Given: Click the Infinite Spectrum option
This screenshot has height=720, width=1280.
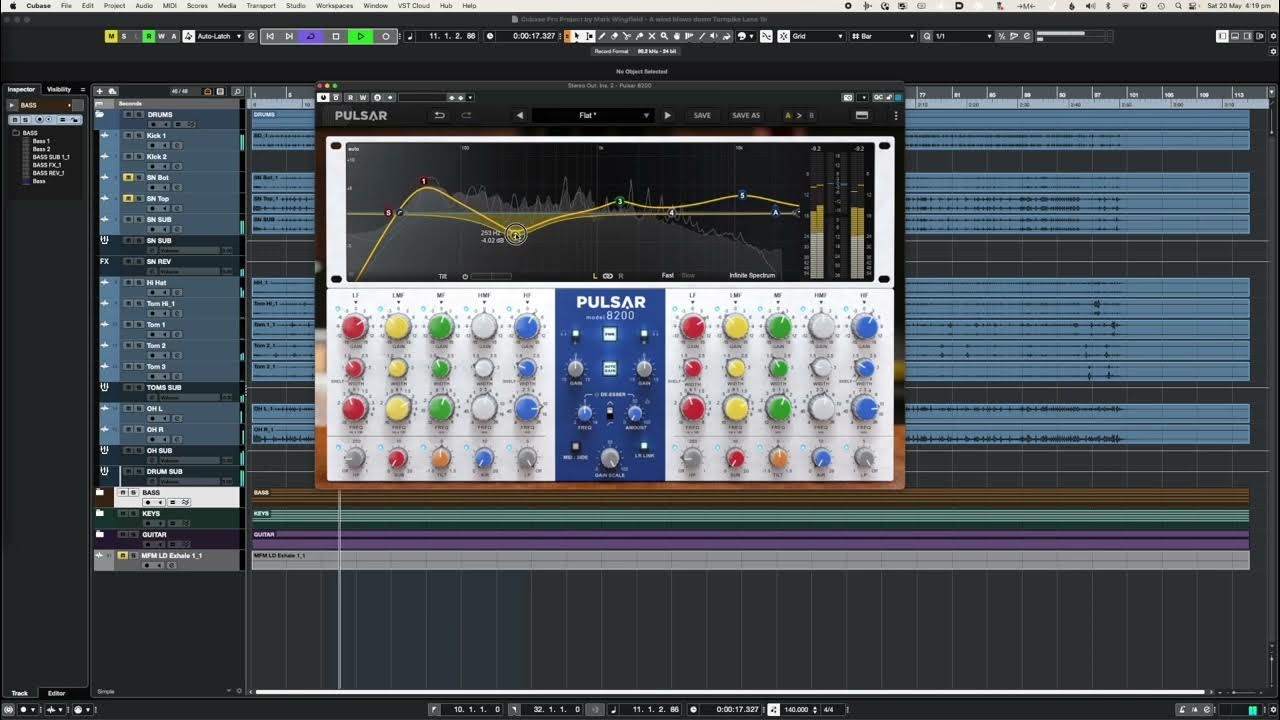Looking at the screenshot, I should [752, 275].
